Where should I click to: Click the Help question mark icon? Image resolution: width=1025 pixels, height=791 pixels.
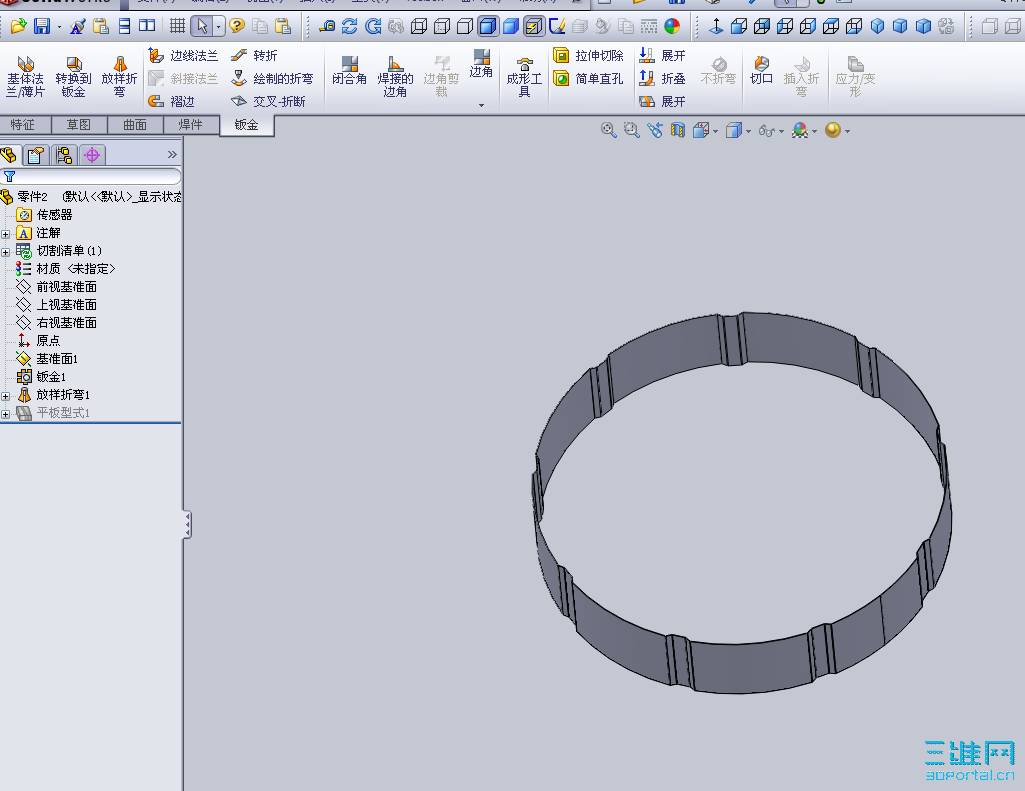[237, 26]
